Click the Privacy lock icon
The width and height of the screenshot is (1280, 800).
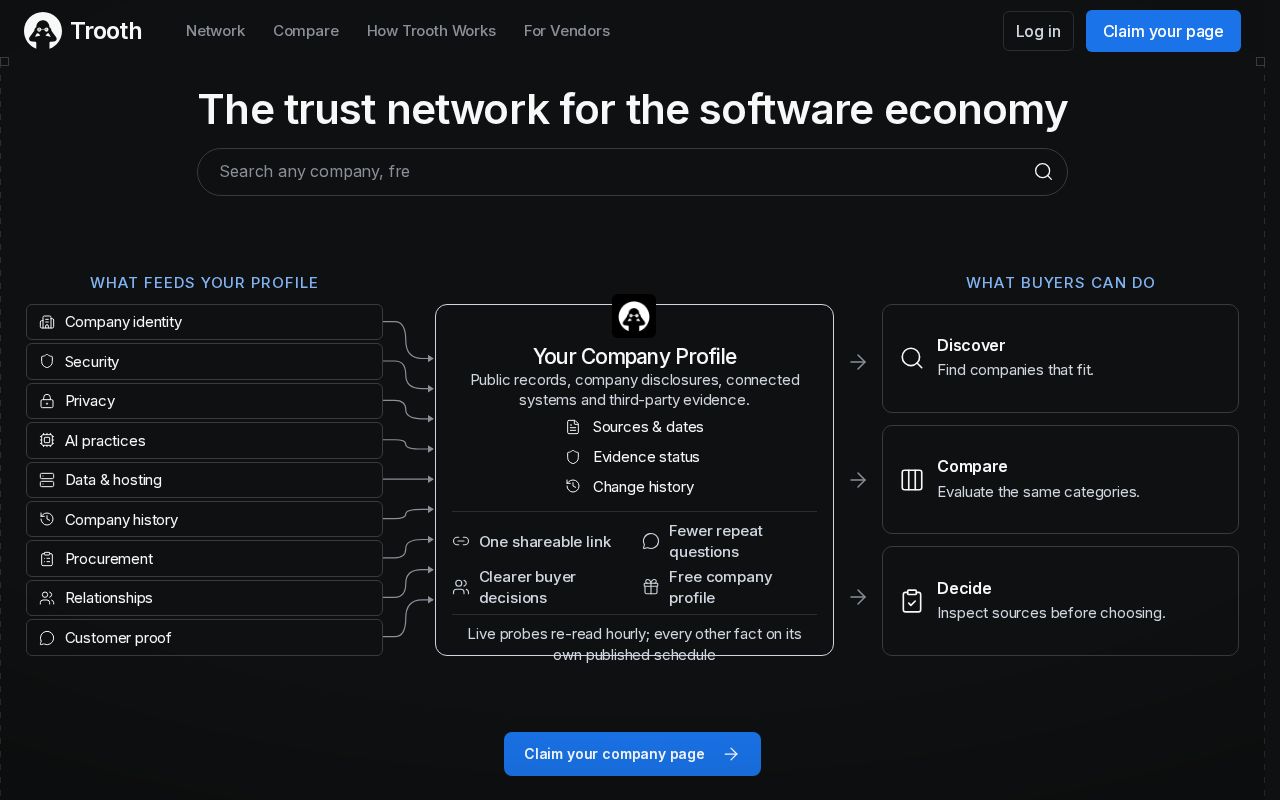(x=47, y=401)
